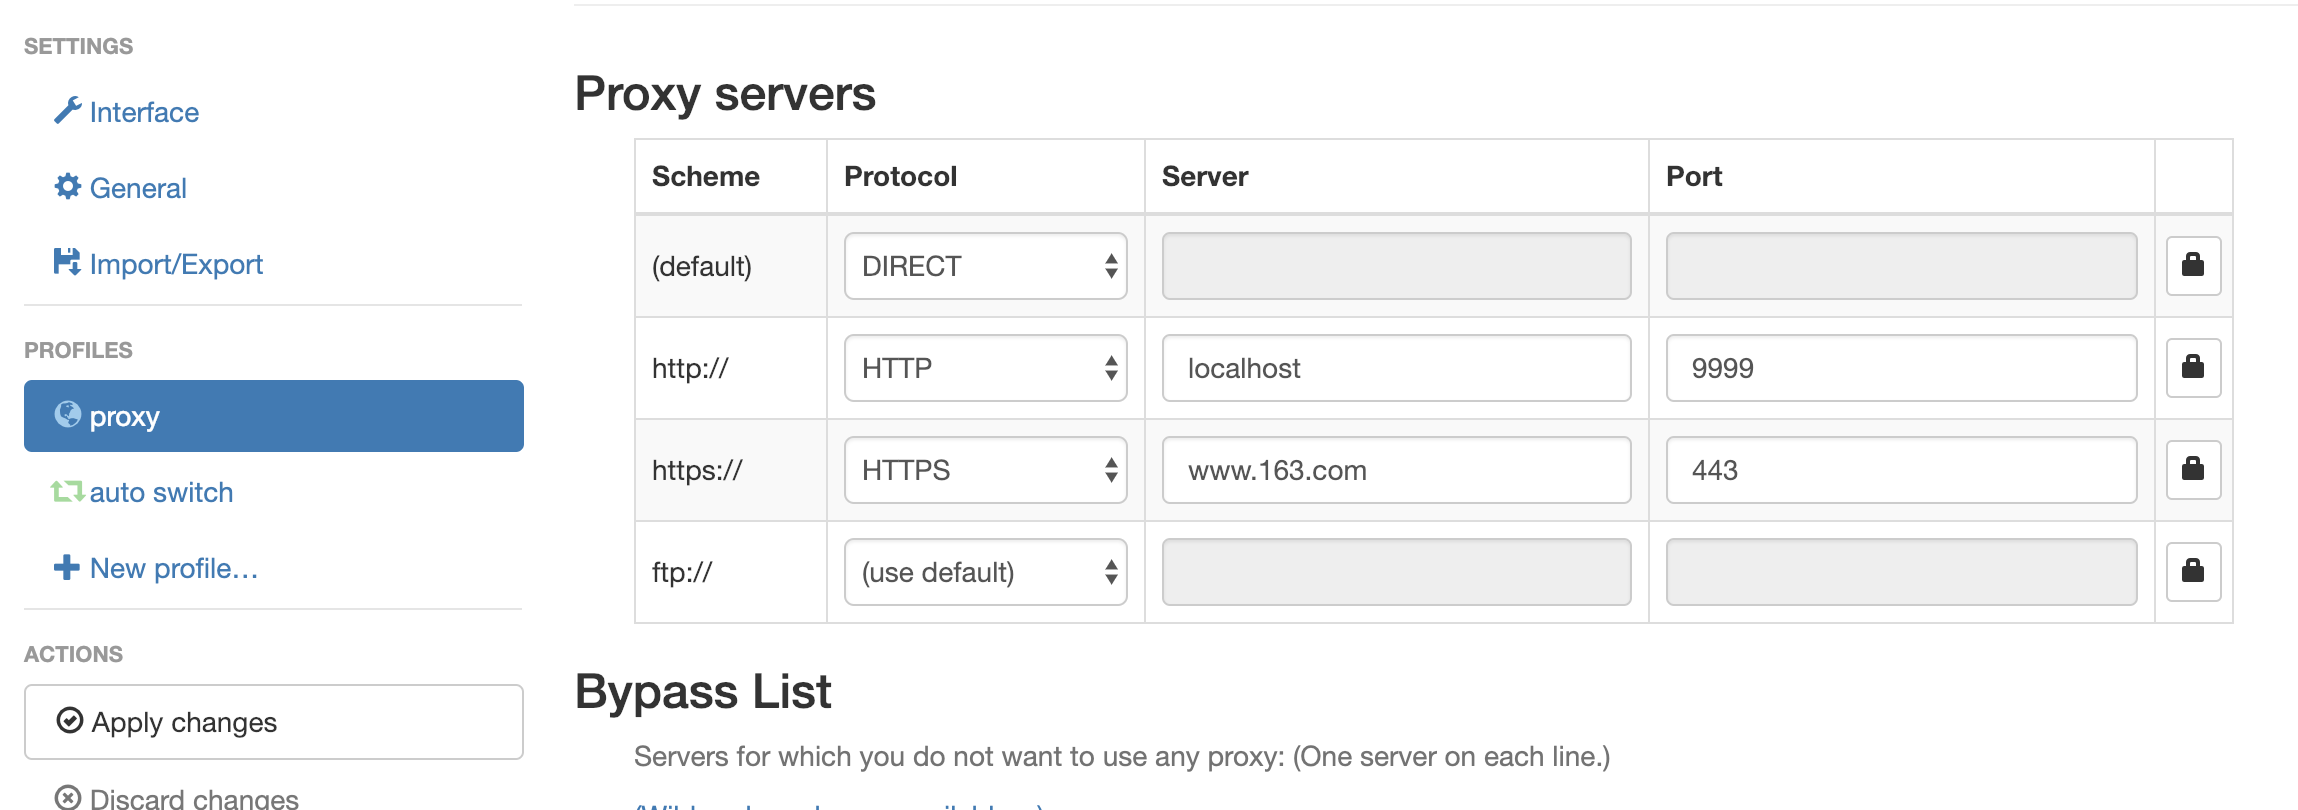Click the gear icon next to General
Screen dimensions: 2298x810
pos(66,187)
